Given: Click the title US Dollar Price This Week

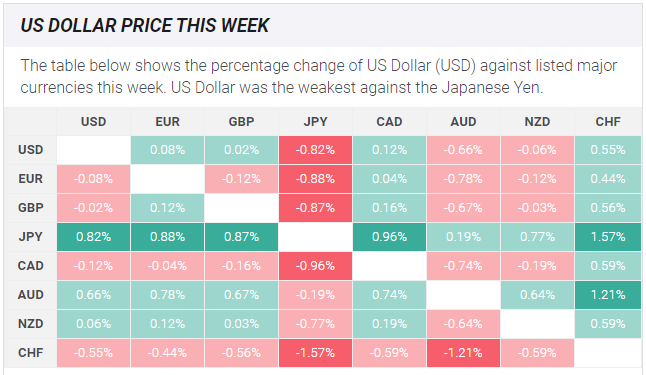Looking at the screenshot, I should pos(145,26).
